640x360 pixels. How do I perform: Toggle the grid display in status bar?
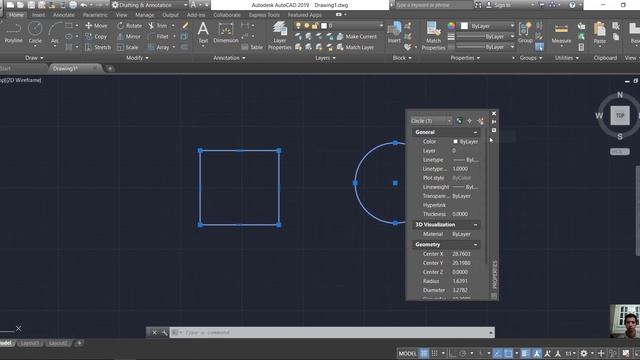(424, 353)
